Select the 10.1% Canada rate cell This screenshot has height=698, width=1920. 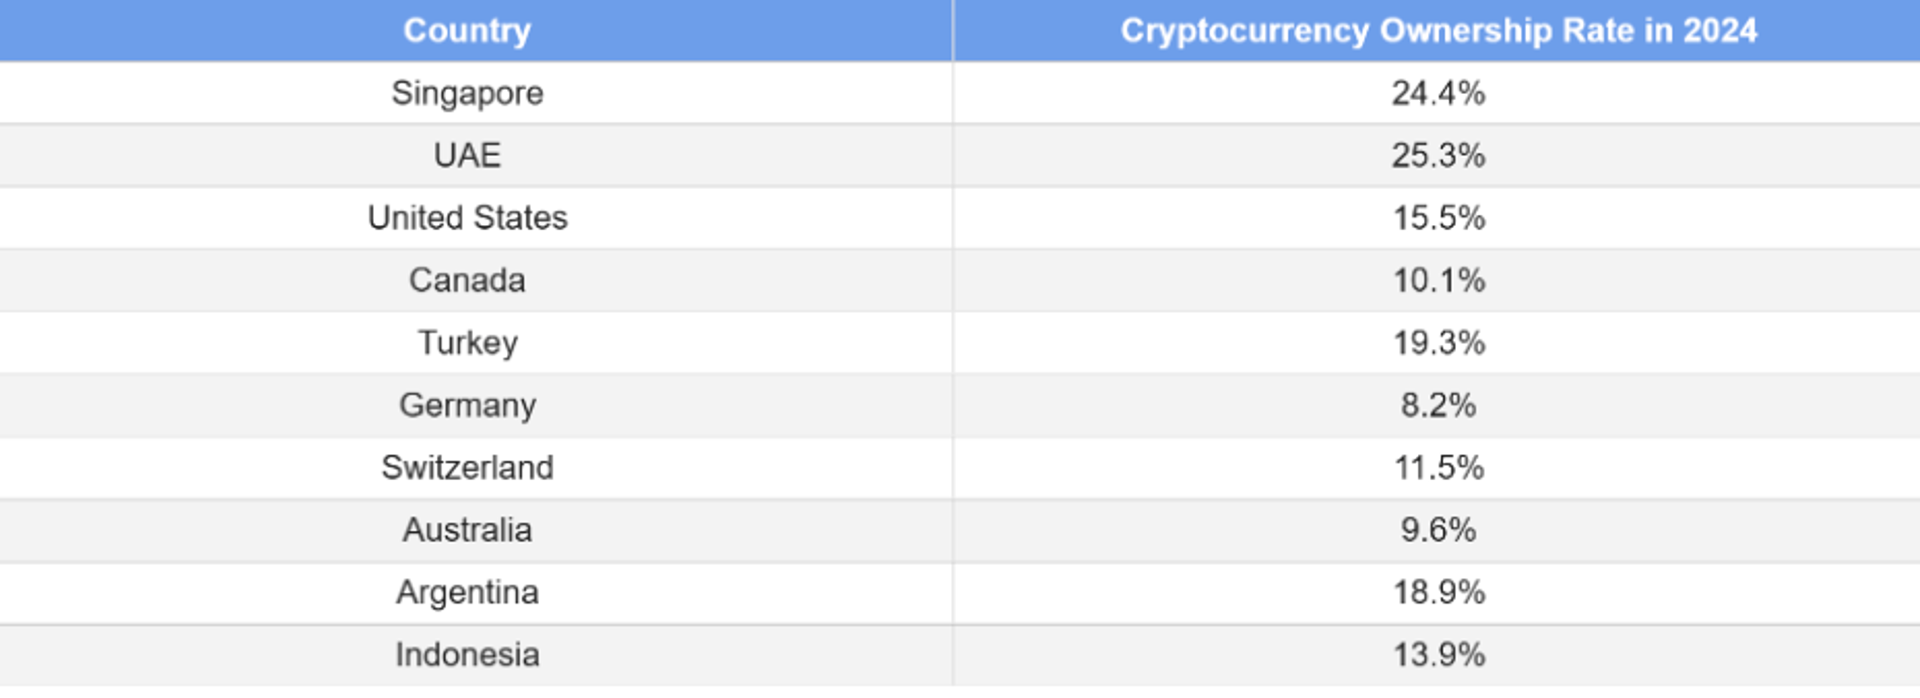tap(1437, 280)
